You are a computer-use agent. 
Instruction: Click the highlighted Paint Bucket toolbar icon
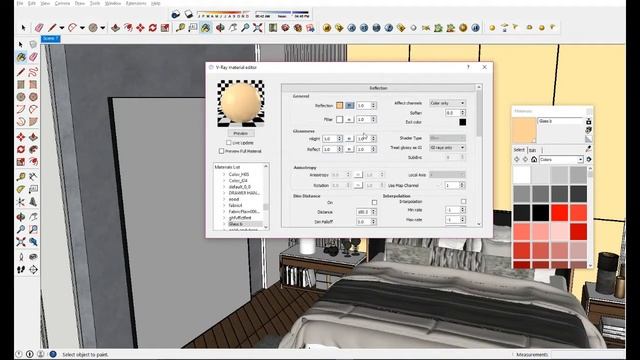(x=206, y=28)
